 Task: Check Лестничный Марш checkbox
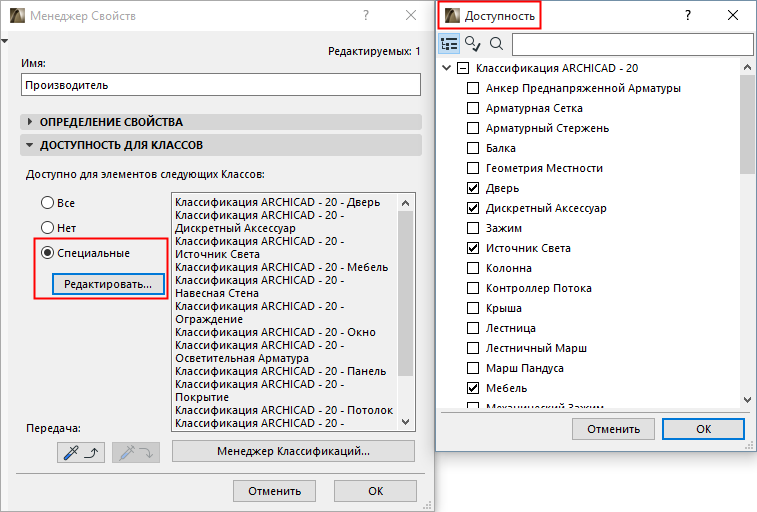point(473,348)
